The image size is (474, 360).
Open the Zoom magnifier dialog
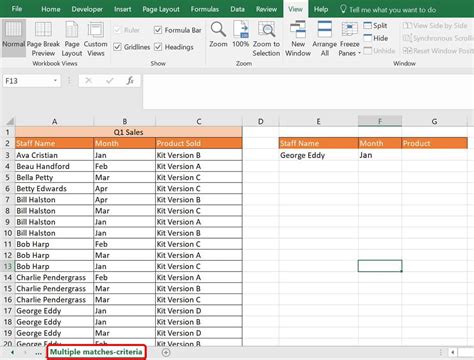[218, 34]
